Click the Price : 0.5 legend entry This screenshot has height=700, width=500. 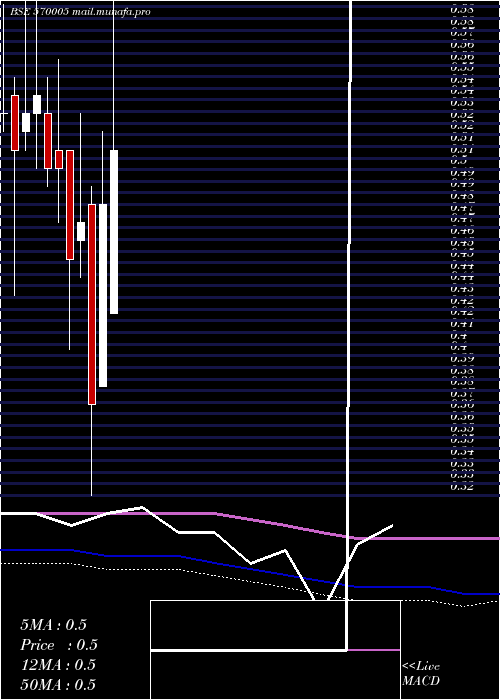[58, 645]
